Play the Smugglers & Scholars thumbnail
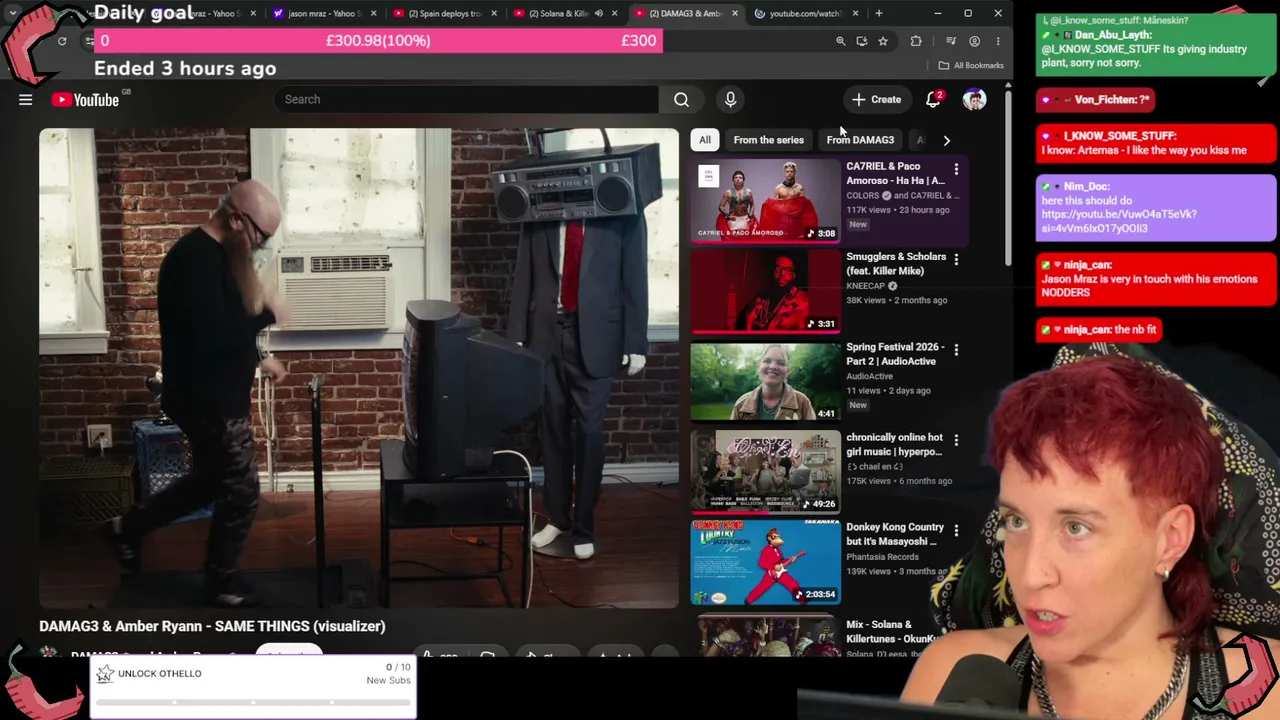This screenshot has height=720, width=1280. click(766, 291)
